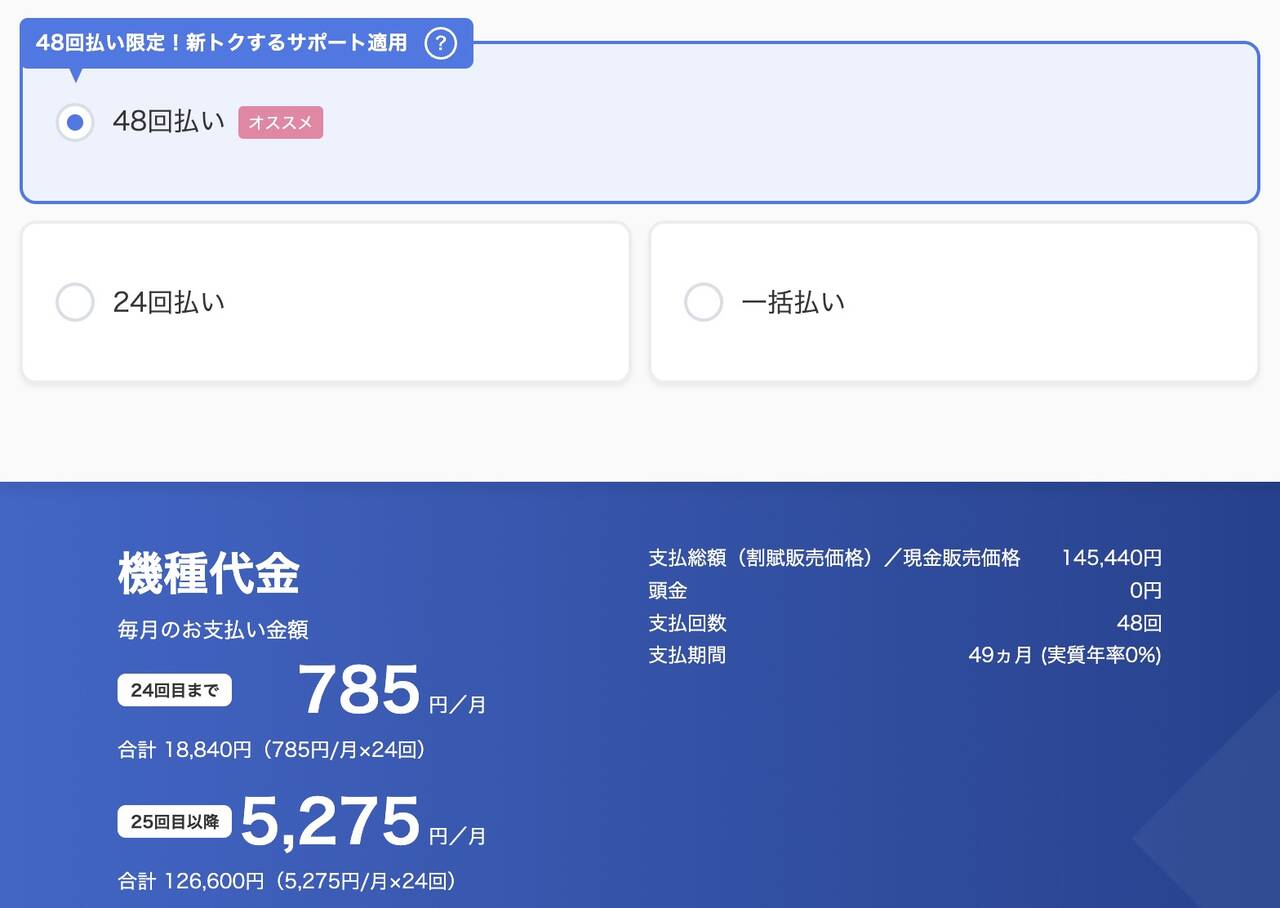Click the 頭金 0円 value

pos(1146,590)
